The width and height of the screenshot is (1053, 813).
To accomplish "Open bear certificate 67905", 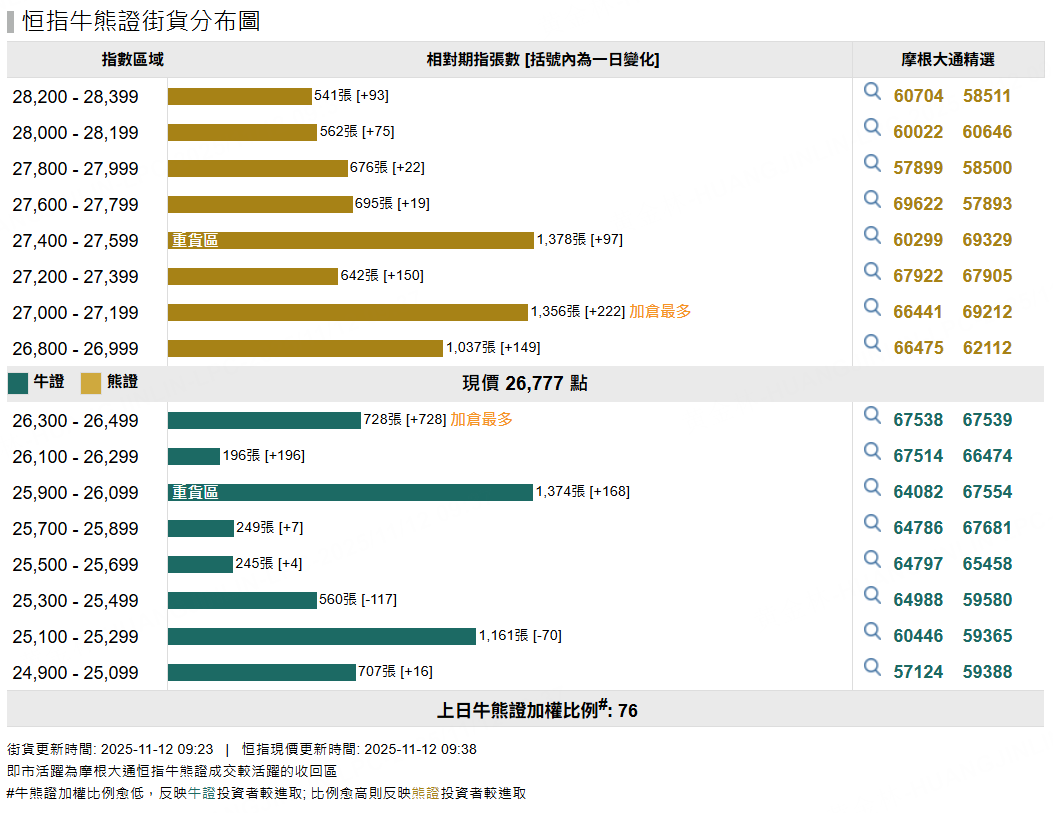I will click(987, 276).
